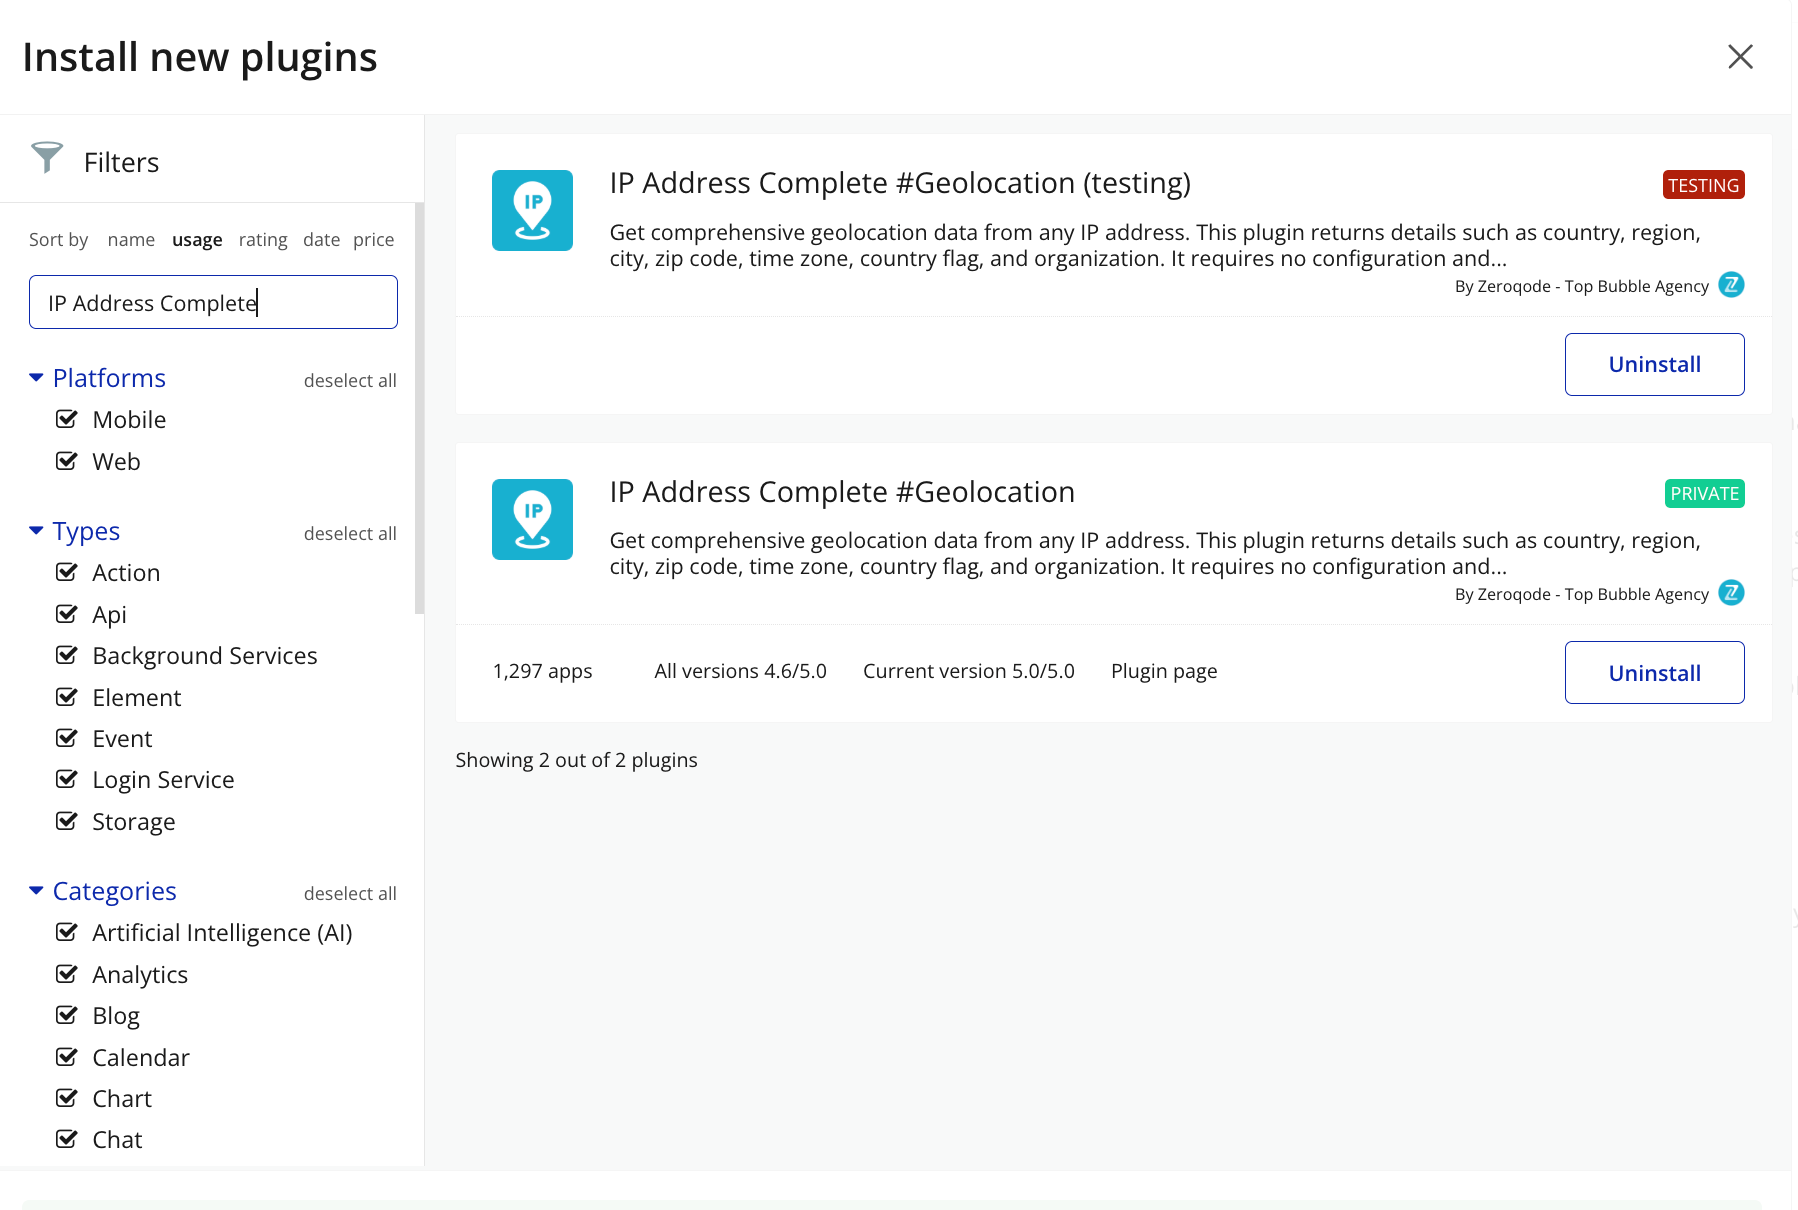Click Zeroqode badge icon on testing plugin

click(1731, 285)
